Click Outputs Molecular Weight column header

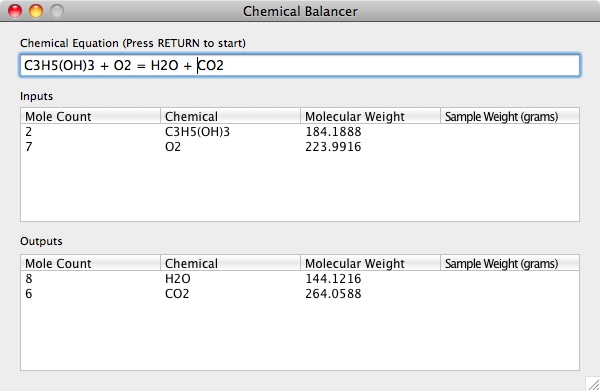tap(370, 263)
